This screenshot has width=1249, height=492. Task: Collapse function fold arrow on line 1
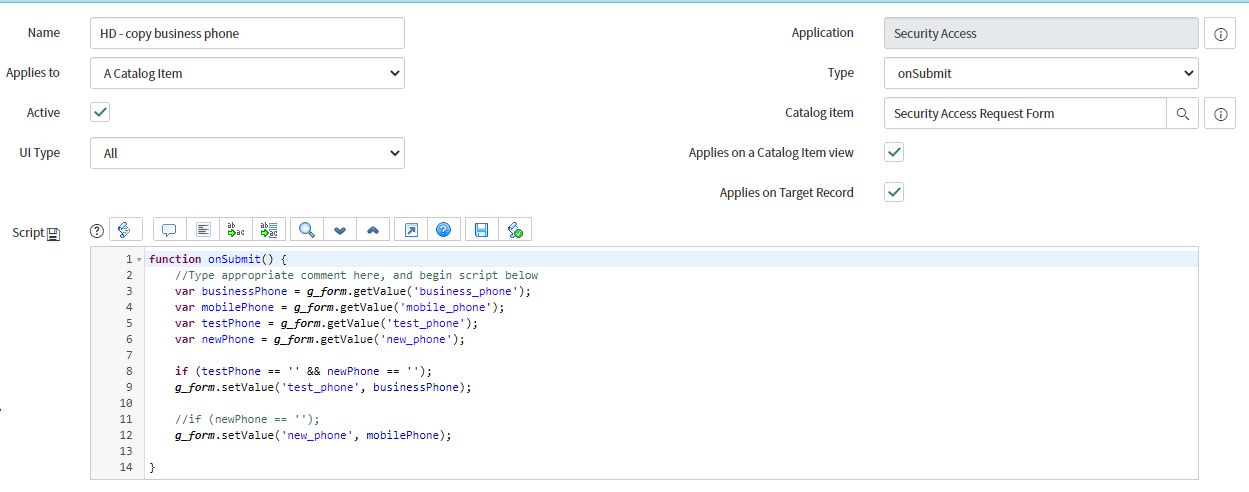click(139, 260)
